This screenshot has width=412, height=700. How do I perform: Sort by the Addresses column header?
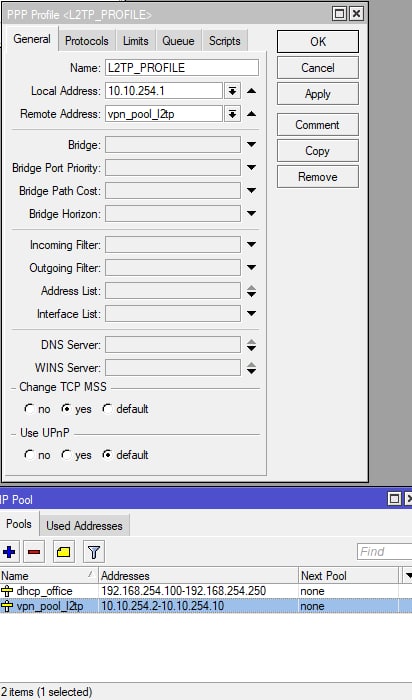(198, 576)
